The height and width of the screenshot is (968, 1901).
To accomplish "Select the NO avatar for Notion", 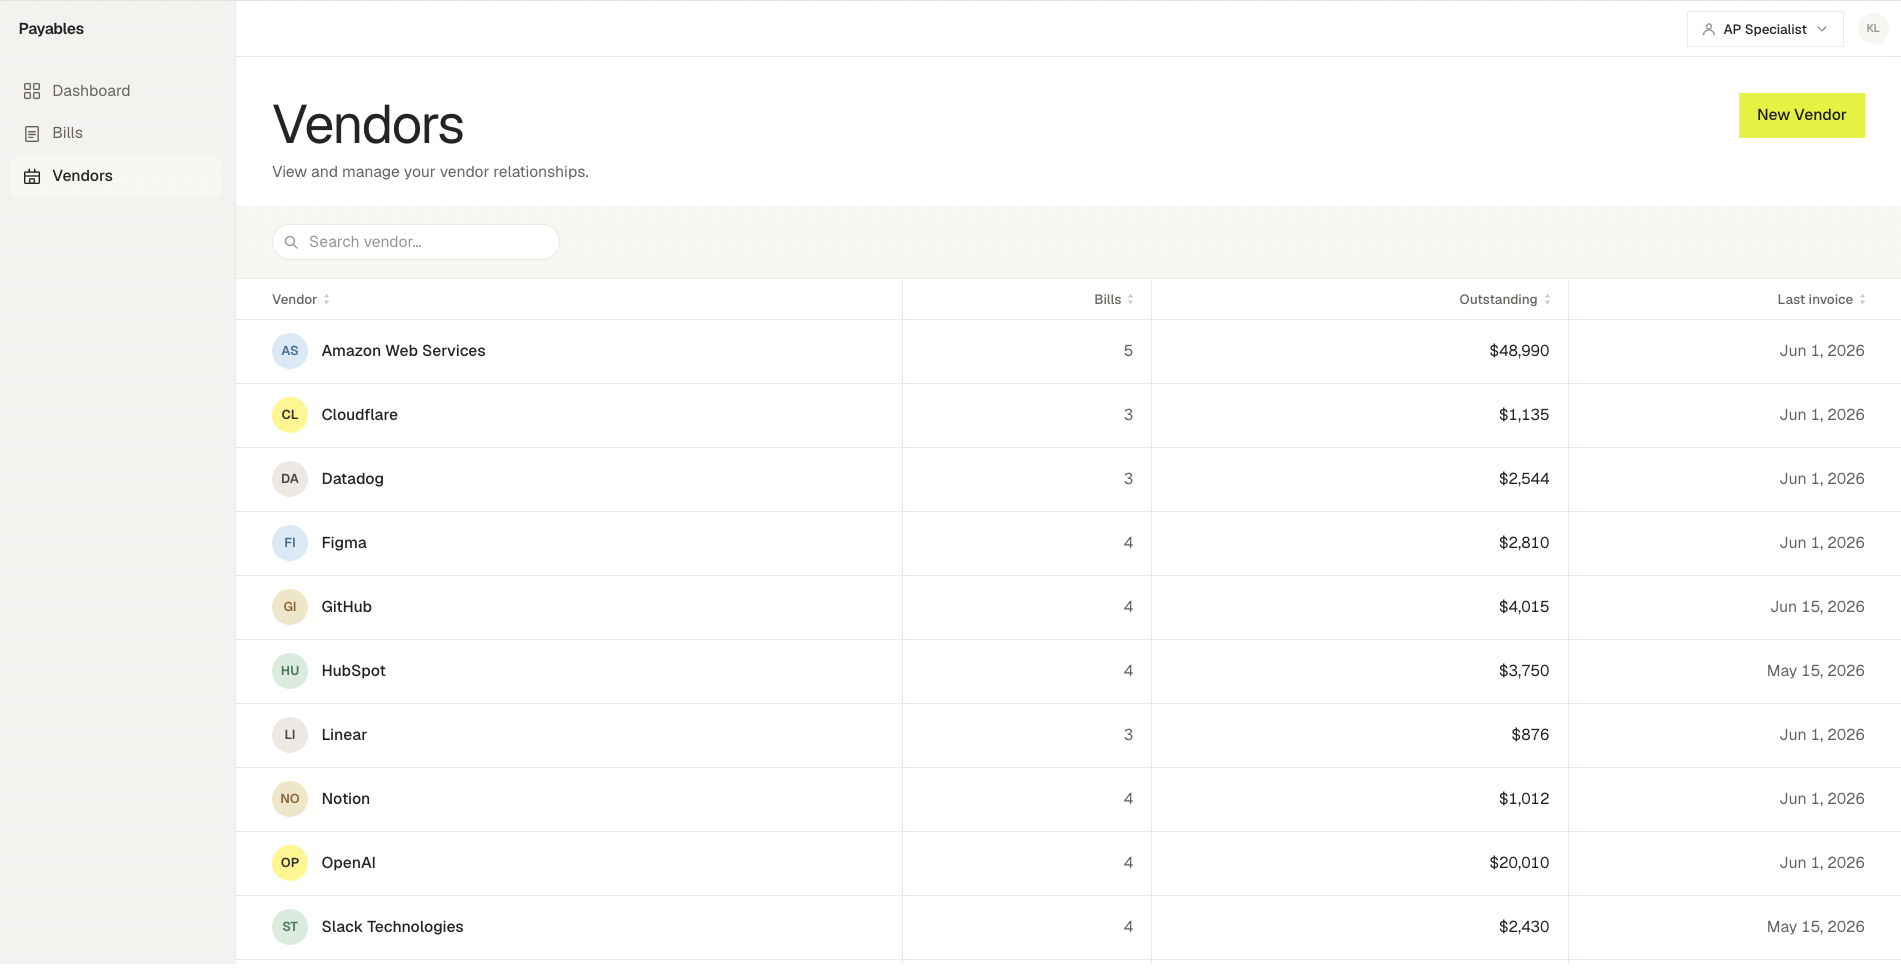I will click(x=290, y=799).
